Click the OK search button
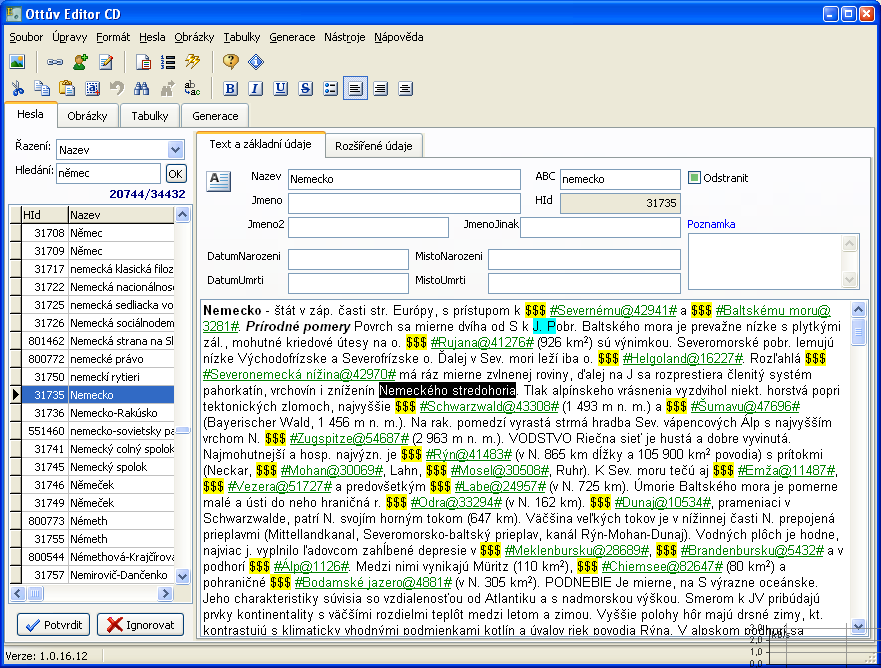The width and height of the screenshot is (881, 668). pos(176,173)
